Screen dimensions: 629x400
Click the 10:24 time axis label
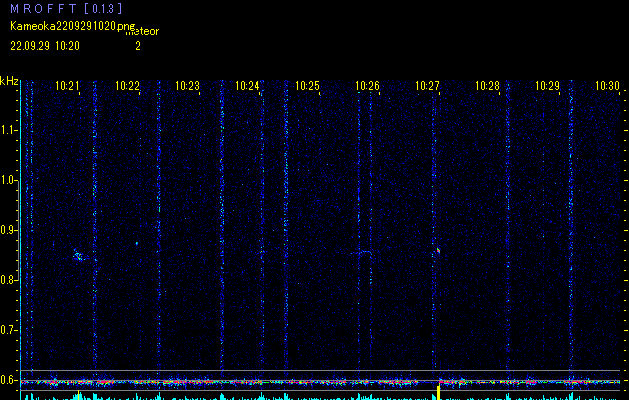[247, 86]
